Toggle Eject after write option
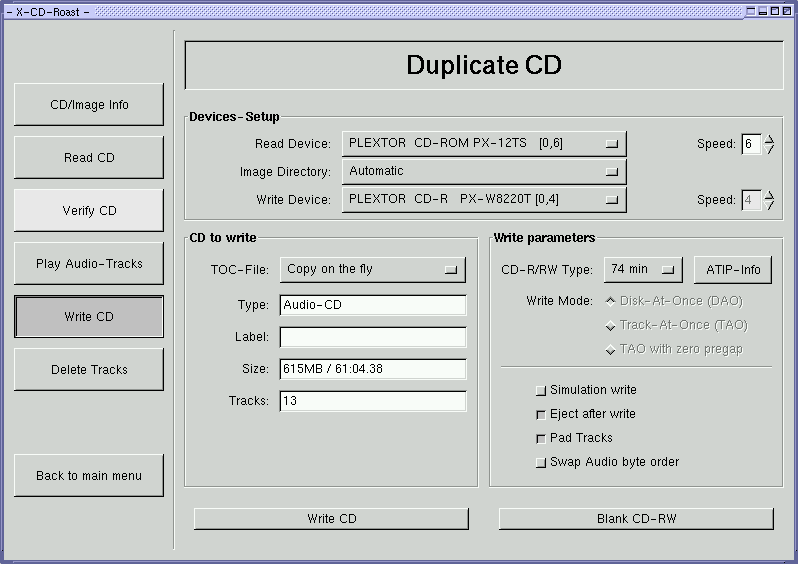The height and width of the screenshot is (564, 798). point(542,415)
